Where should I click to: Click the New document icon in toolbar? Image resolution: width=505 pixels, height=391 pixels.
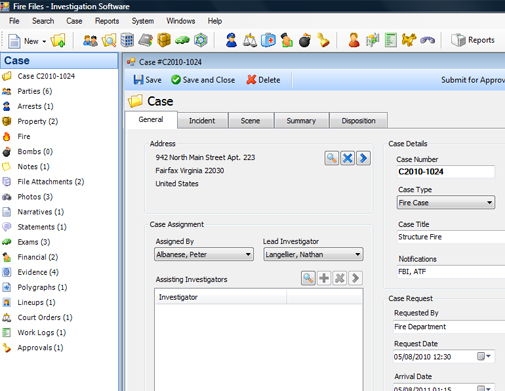tap(14, 41)
